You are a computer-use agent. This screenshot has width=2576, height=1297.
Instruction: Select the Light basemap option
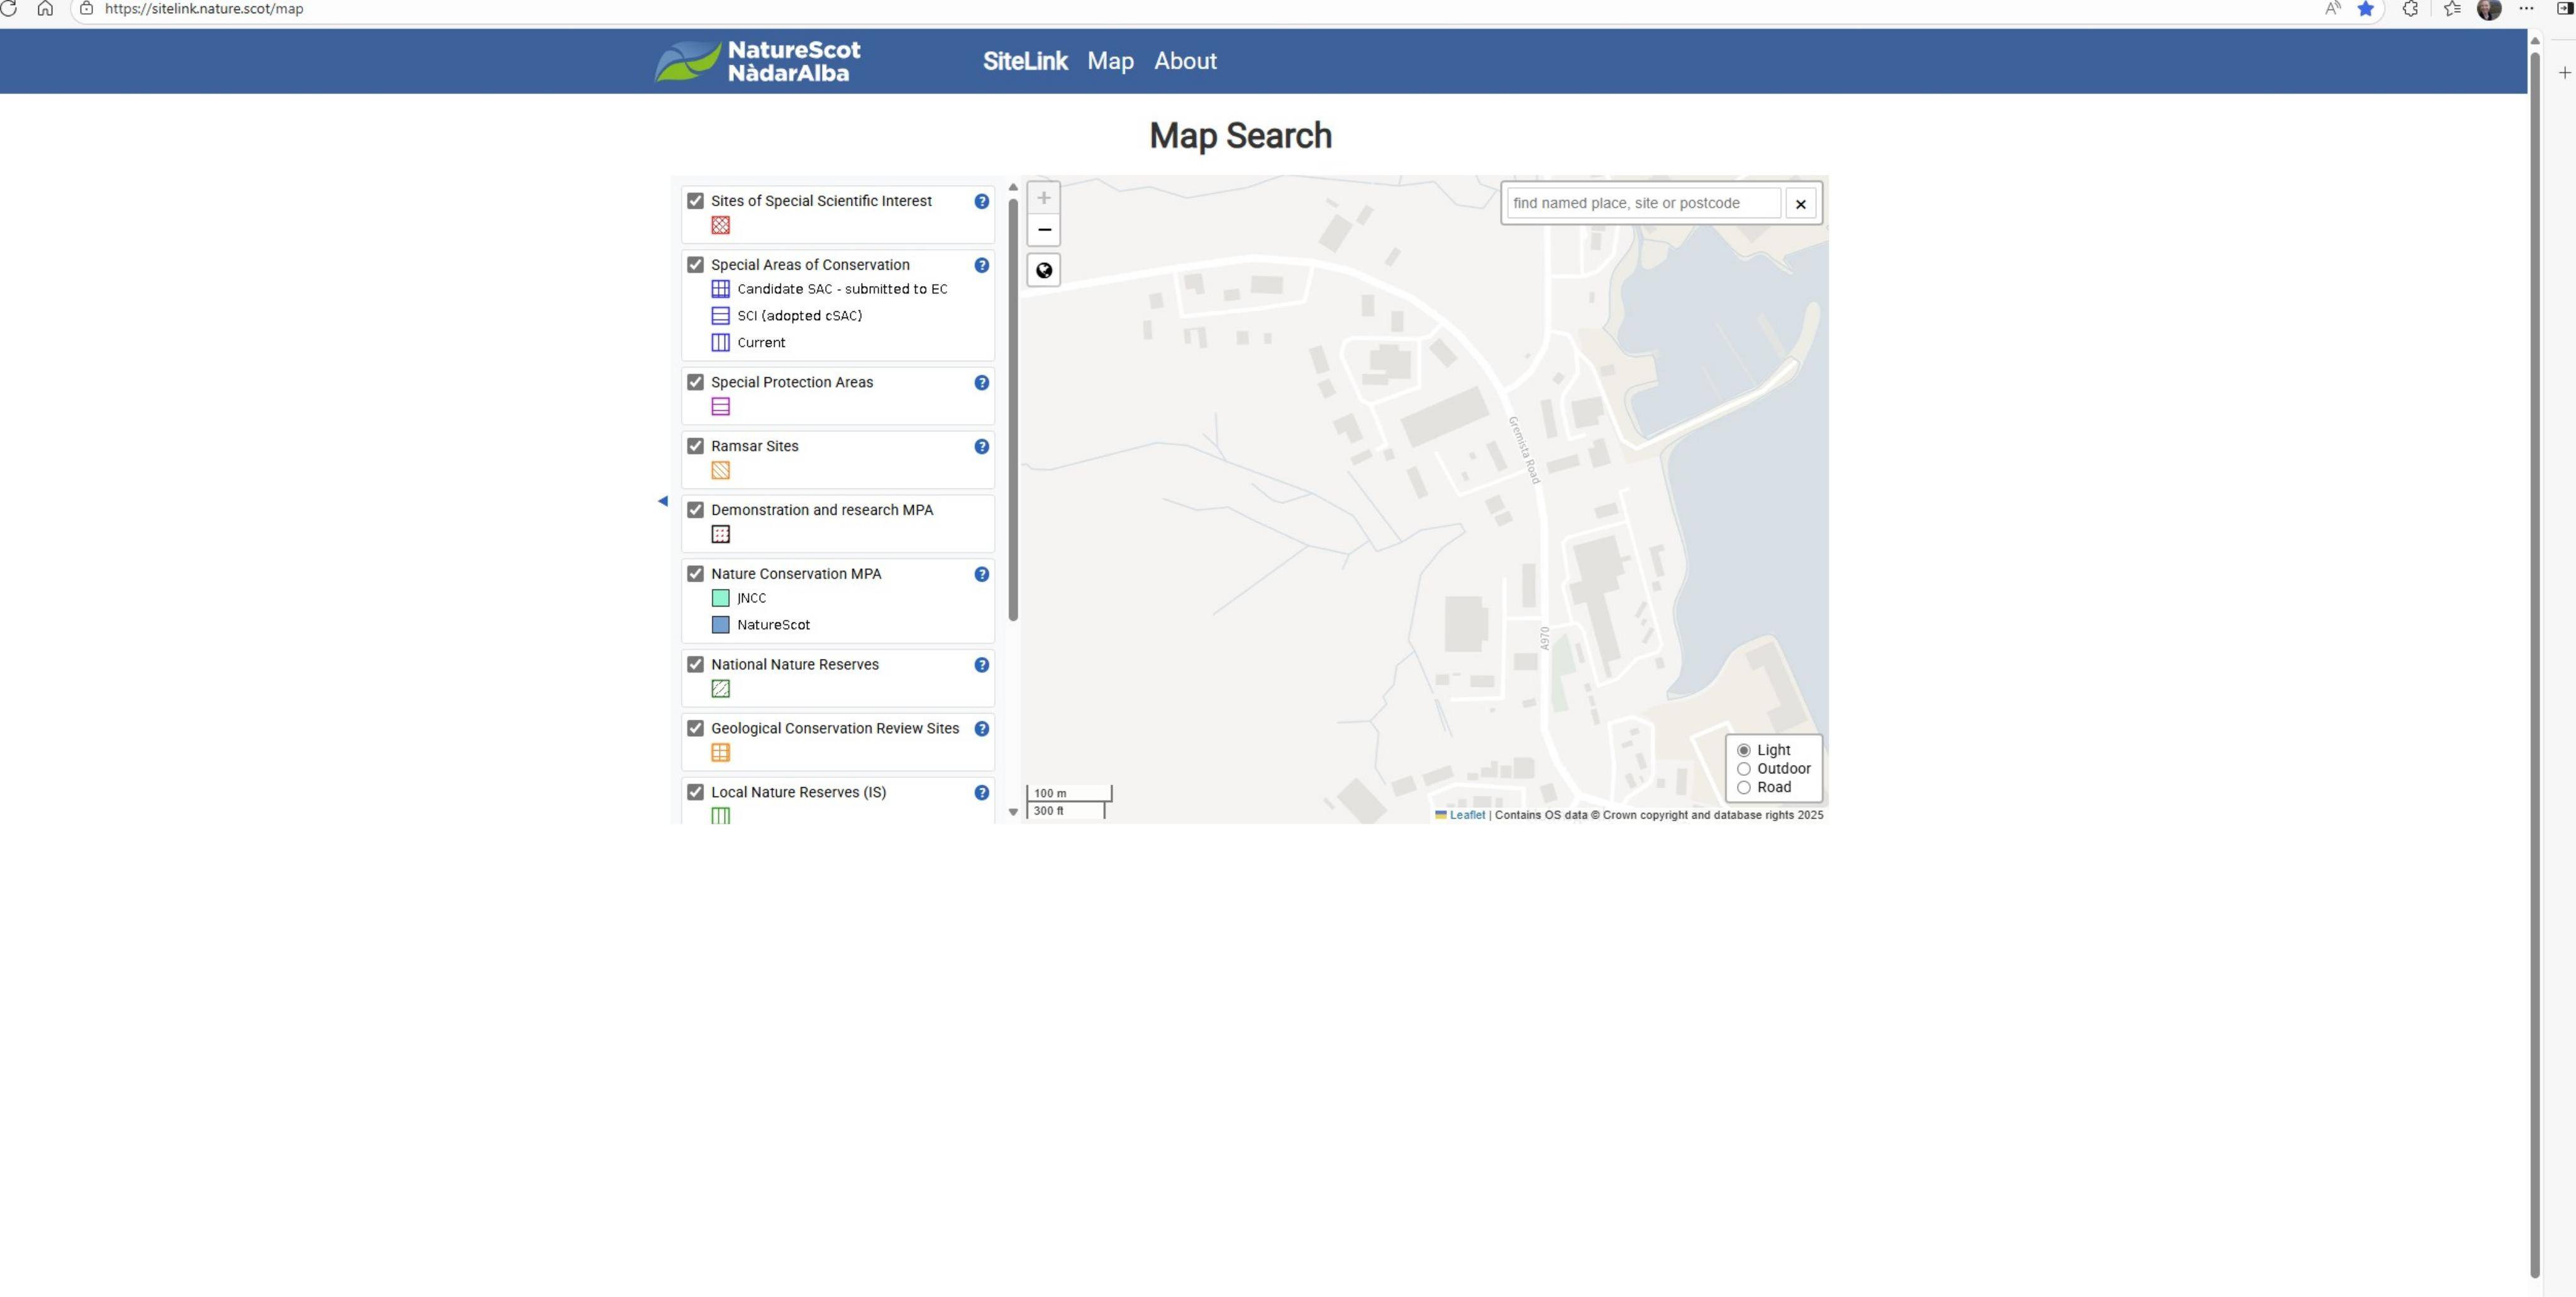point(1744,751)
